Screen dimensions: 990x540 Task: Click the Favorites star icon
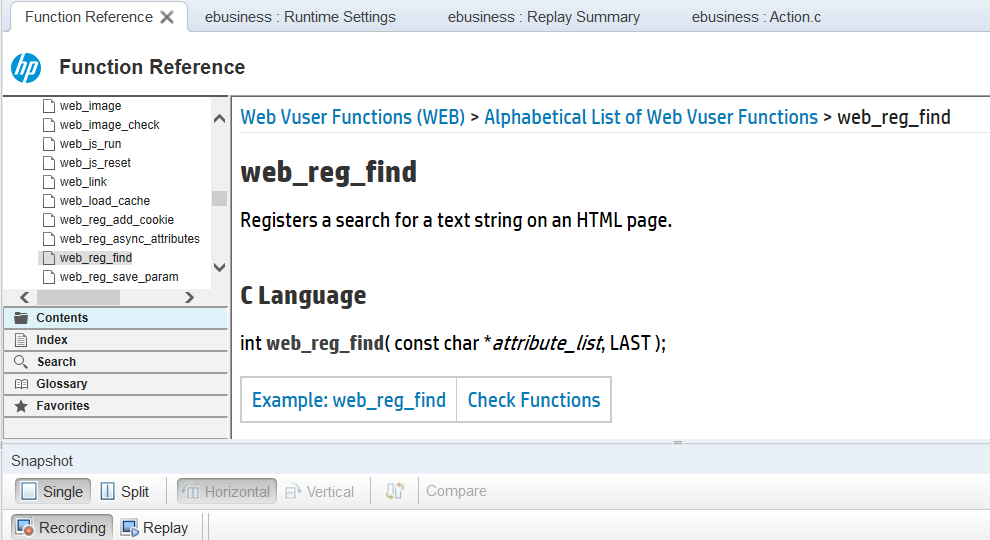pyautogui.click(x=21, y=406)
